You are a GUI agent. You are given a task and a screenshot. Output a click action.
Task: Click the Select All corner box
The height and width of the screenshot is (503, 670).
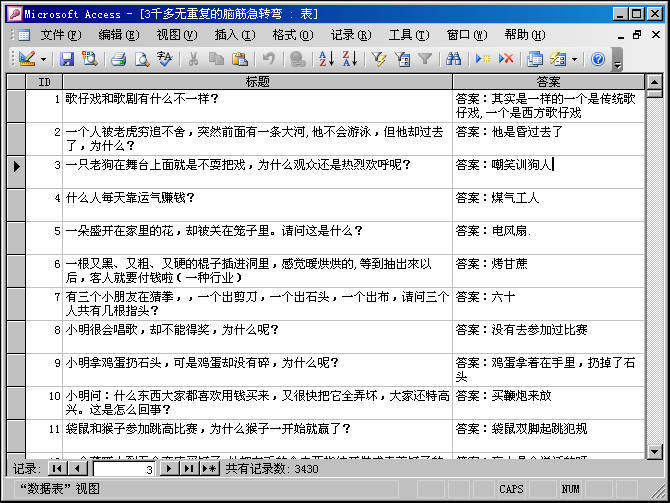16,82
